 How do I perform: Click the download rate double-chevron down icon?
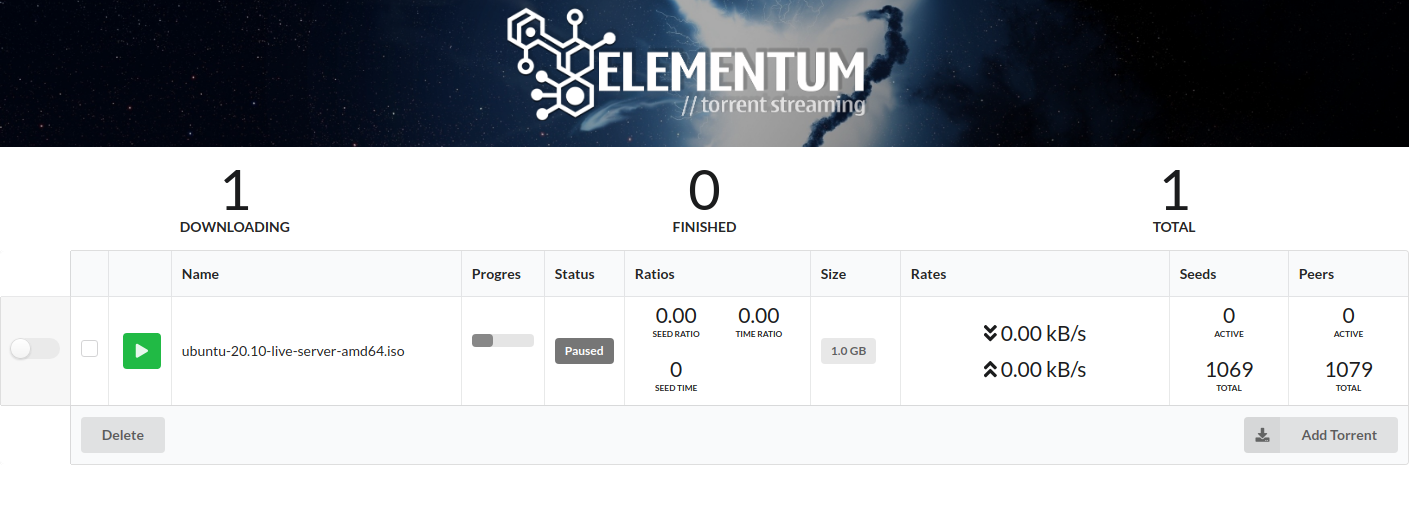point(990,333)
